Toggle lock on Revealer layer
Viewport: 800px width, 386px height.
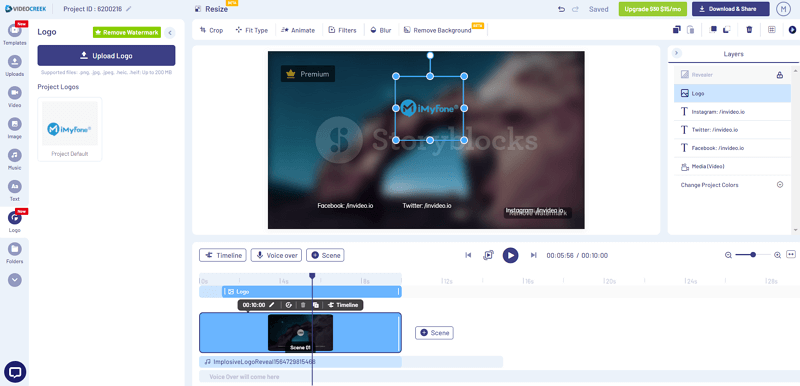[780, 75]
